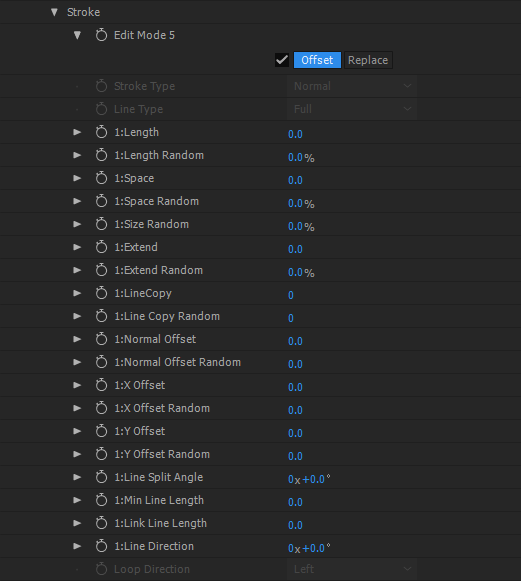Toggle the Edit Mode 5 stopwatch icon
The image size is (521, 581).
pyautogui.click(x=101, y=35)
